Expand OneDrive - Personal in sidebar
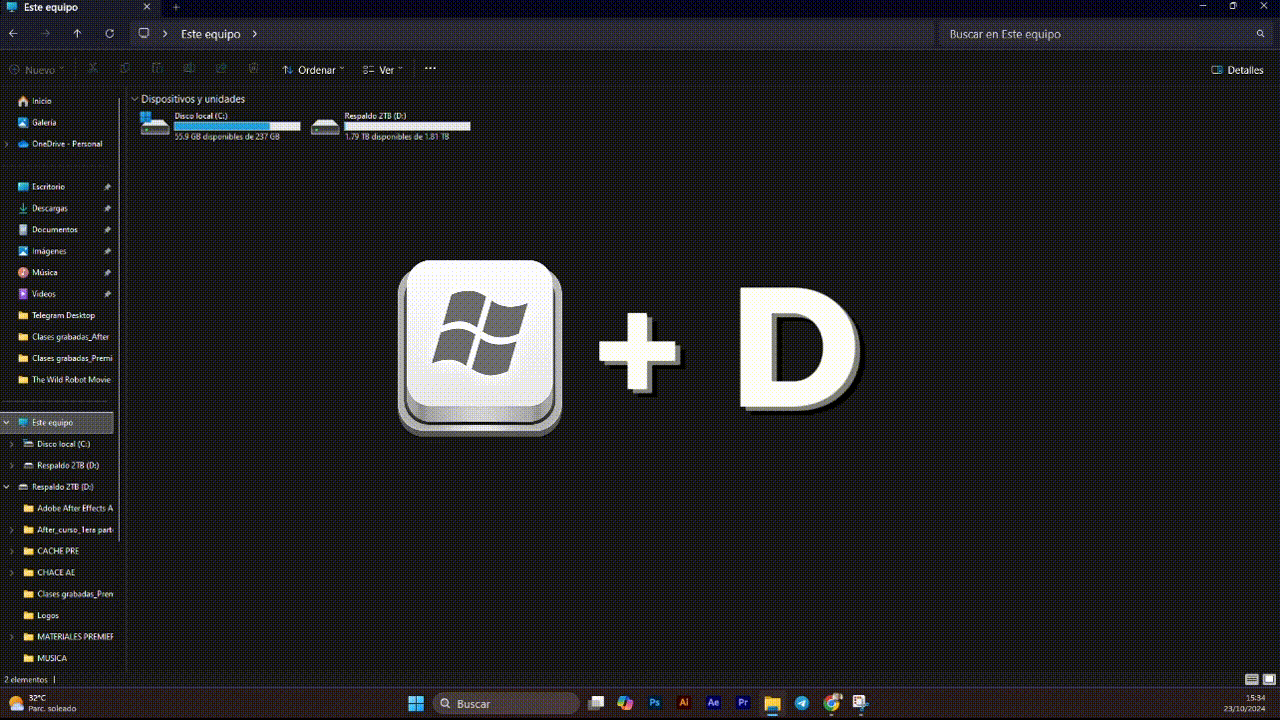The width and height of the screenshot is (1280, 720). 7,144
